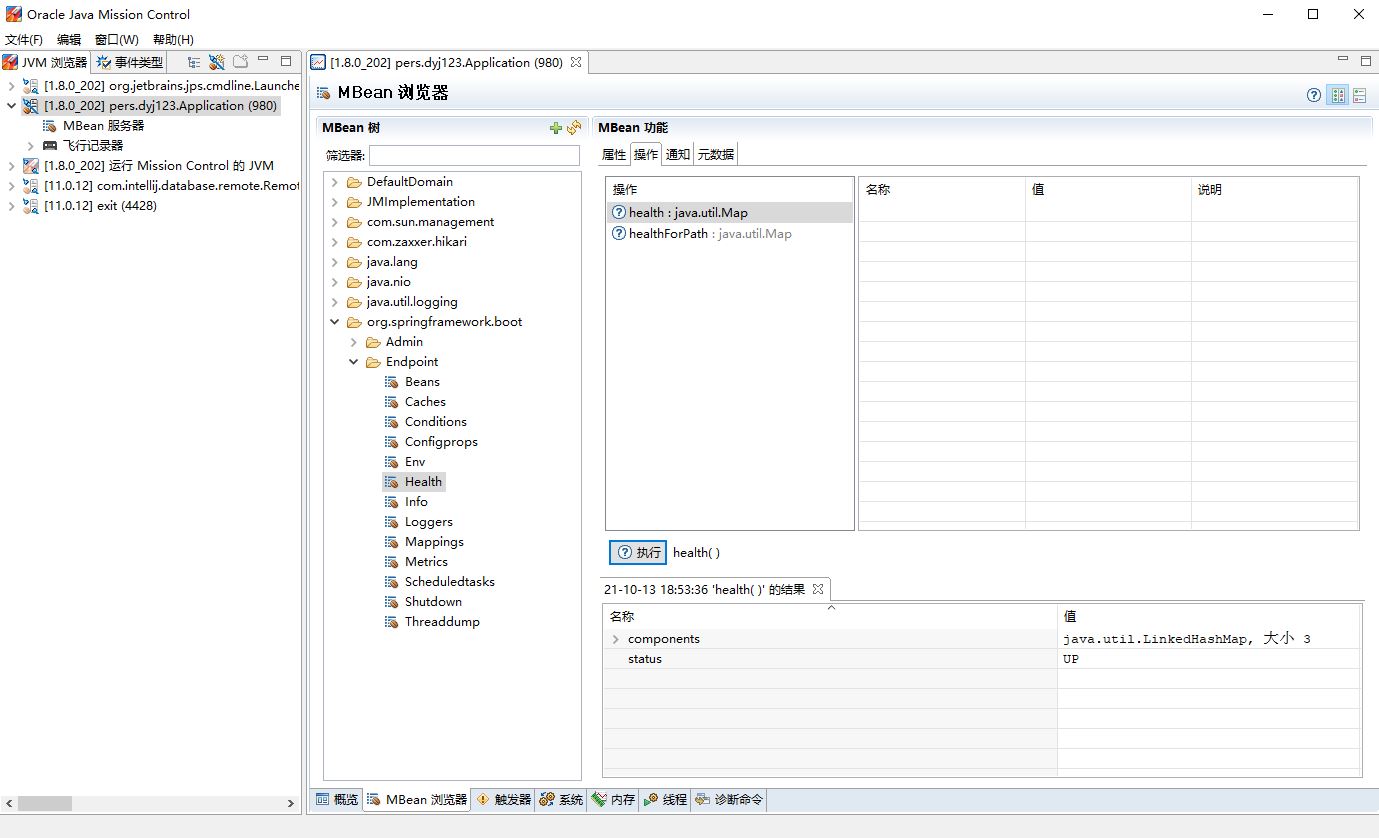1379x838 pixels.
Task: Click inside the 筛选器 filter field
Action: 474,155
